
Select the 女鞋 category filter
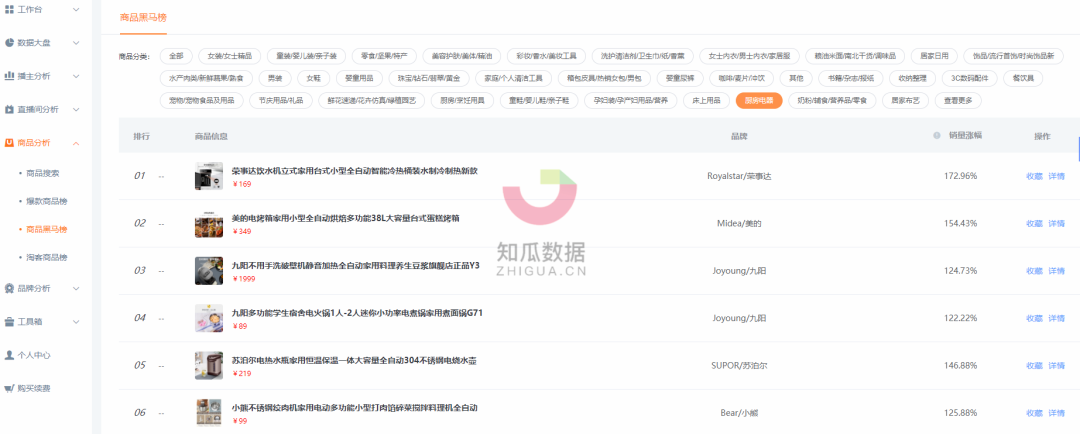(x=313, y=78)
